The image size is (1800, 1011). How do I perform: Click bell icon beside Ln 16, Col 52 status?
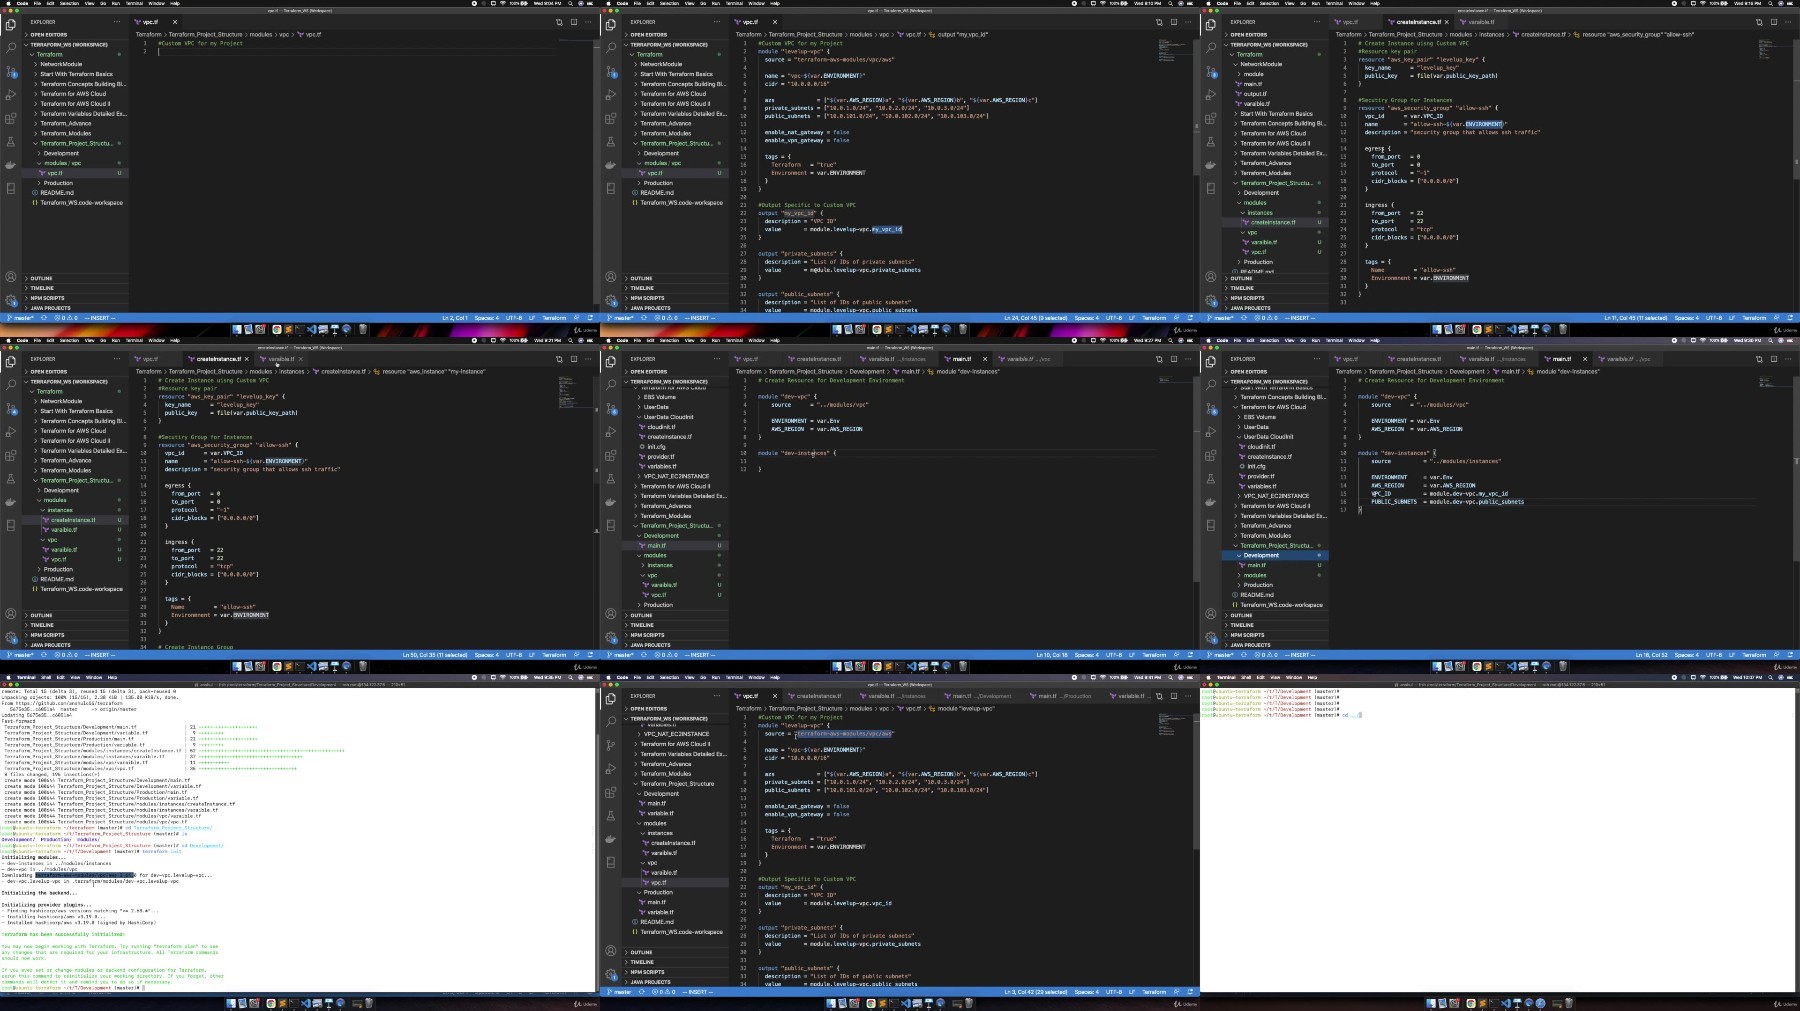[1790, 655]
